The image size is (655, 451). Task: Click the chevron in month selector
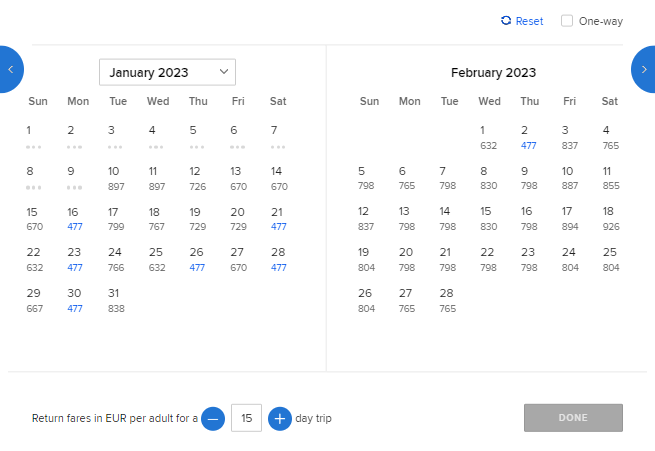pos(224,71)
